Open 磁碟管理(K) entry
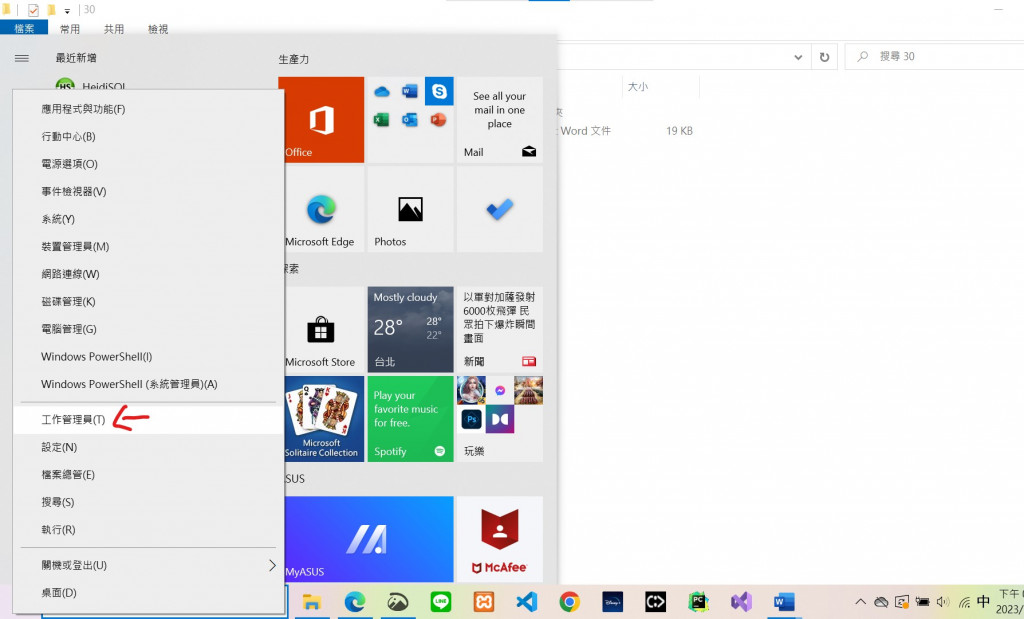Image resolution: width=1024 pixels, height=619 pixels. pos(148,301)
